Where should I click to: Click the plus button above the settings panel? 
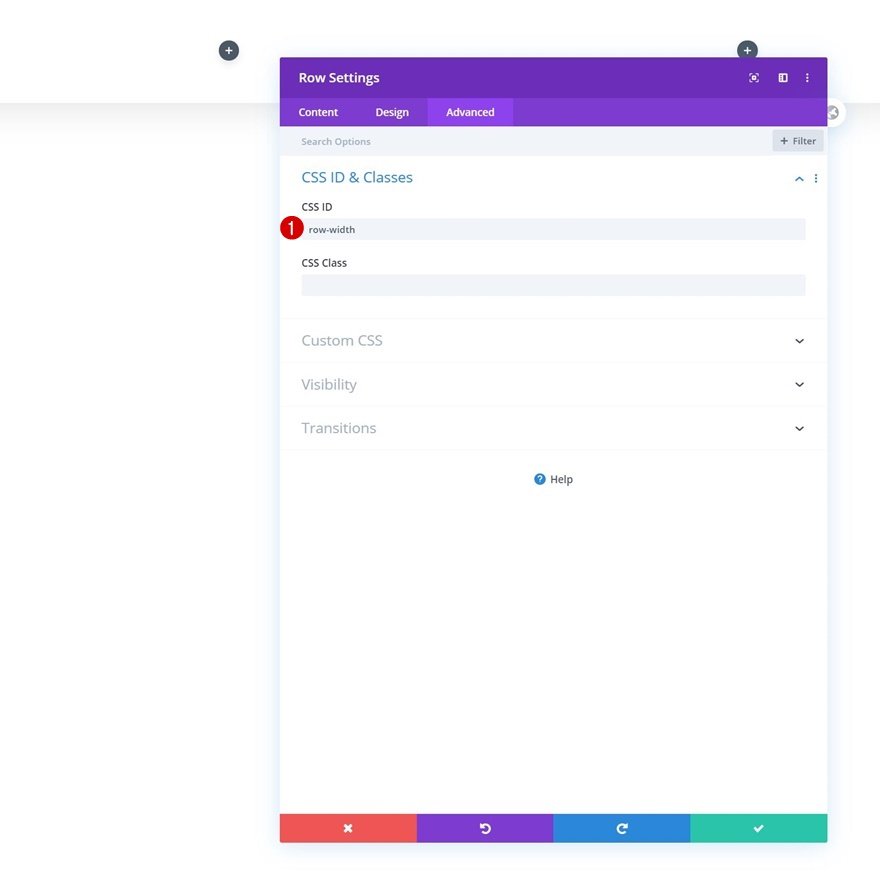[x=747, y=50]
